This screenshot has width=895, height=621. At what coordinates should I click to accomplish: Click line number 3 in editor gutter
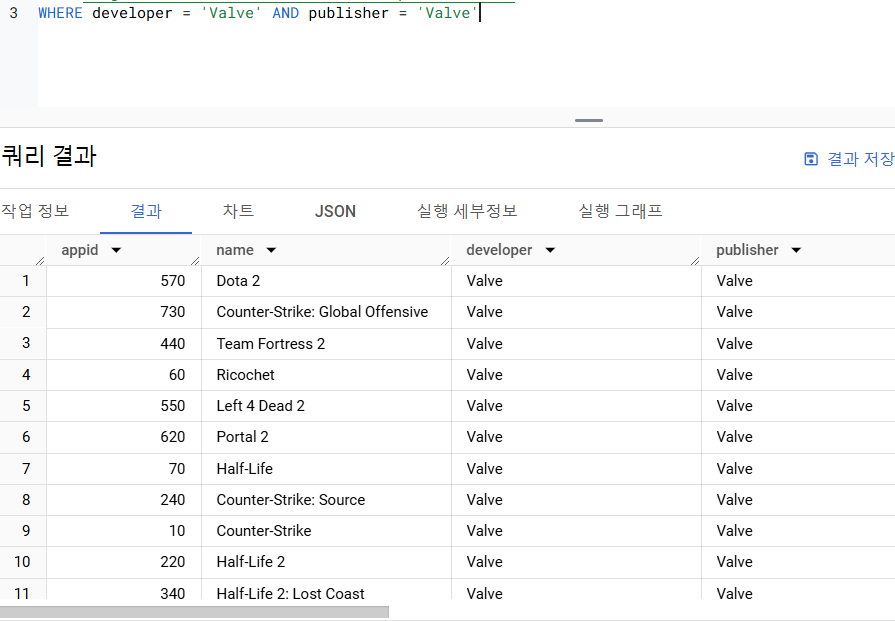(14, 13)
